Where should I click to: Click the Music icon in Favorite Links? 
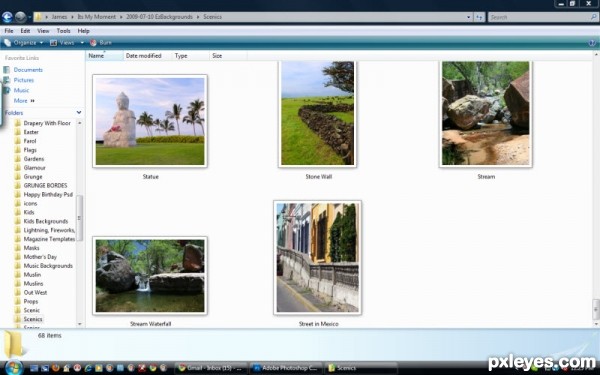tap(7, 90)
